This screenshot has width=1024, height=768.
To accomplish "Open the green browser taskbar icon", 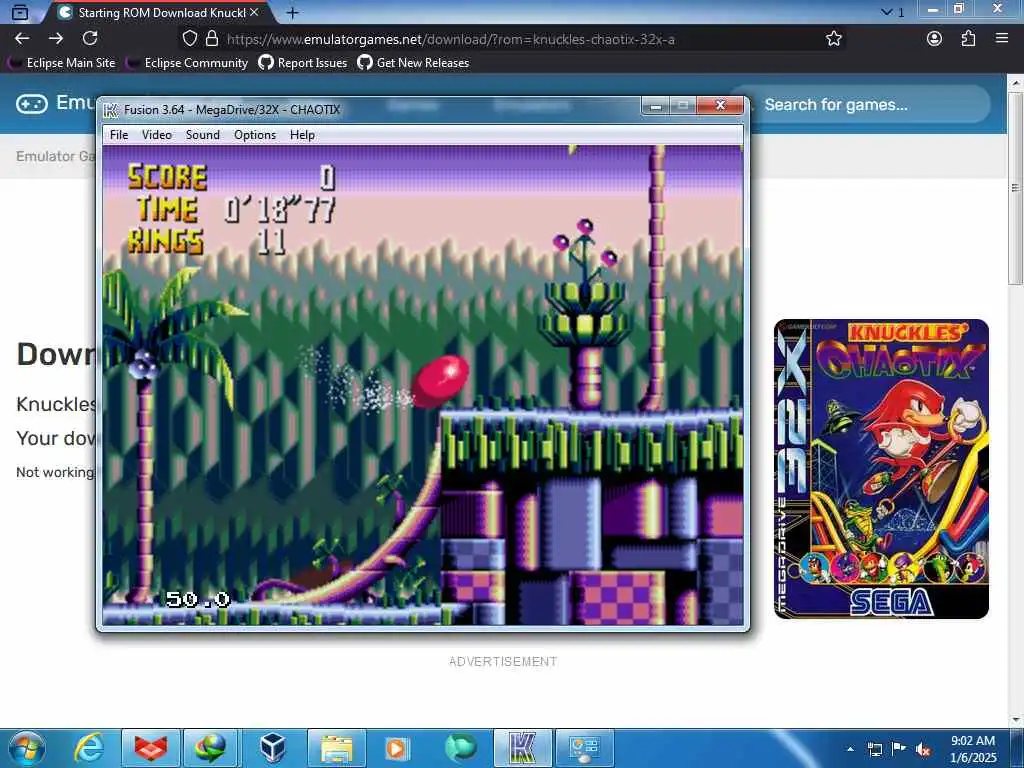I will pyautogui.click(x=460, y=748).
